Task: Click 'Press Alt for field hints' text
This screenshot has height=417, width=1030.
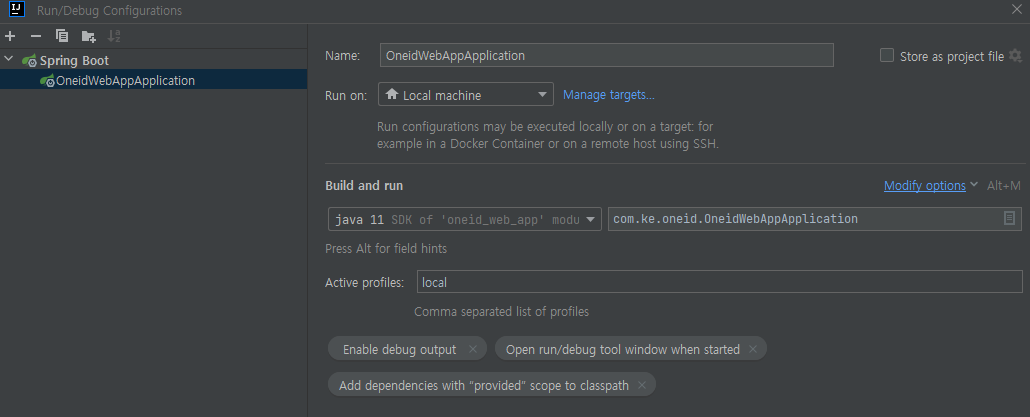Action: tap(386, 249)
